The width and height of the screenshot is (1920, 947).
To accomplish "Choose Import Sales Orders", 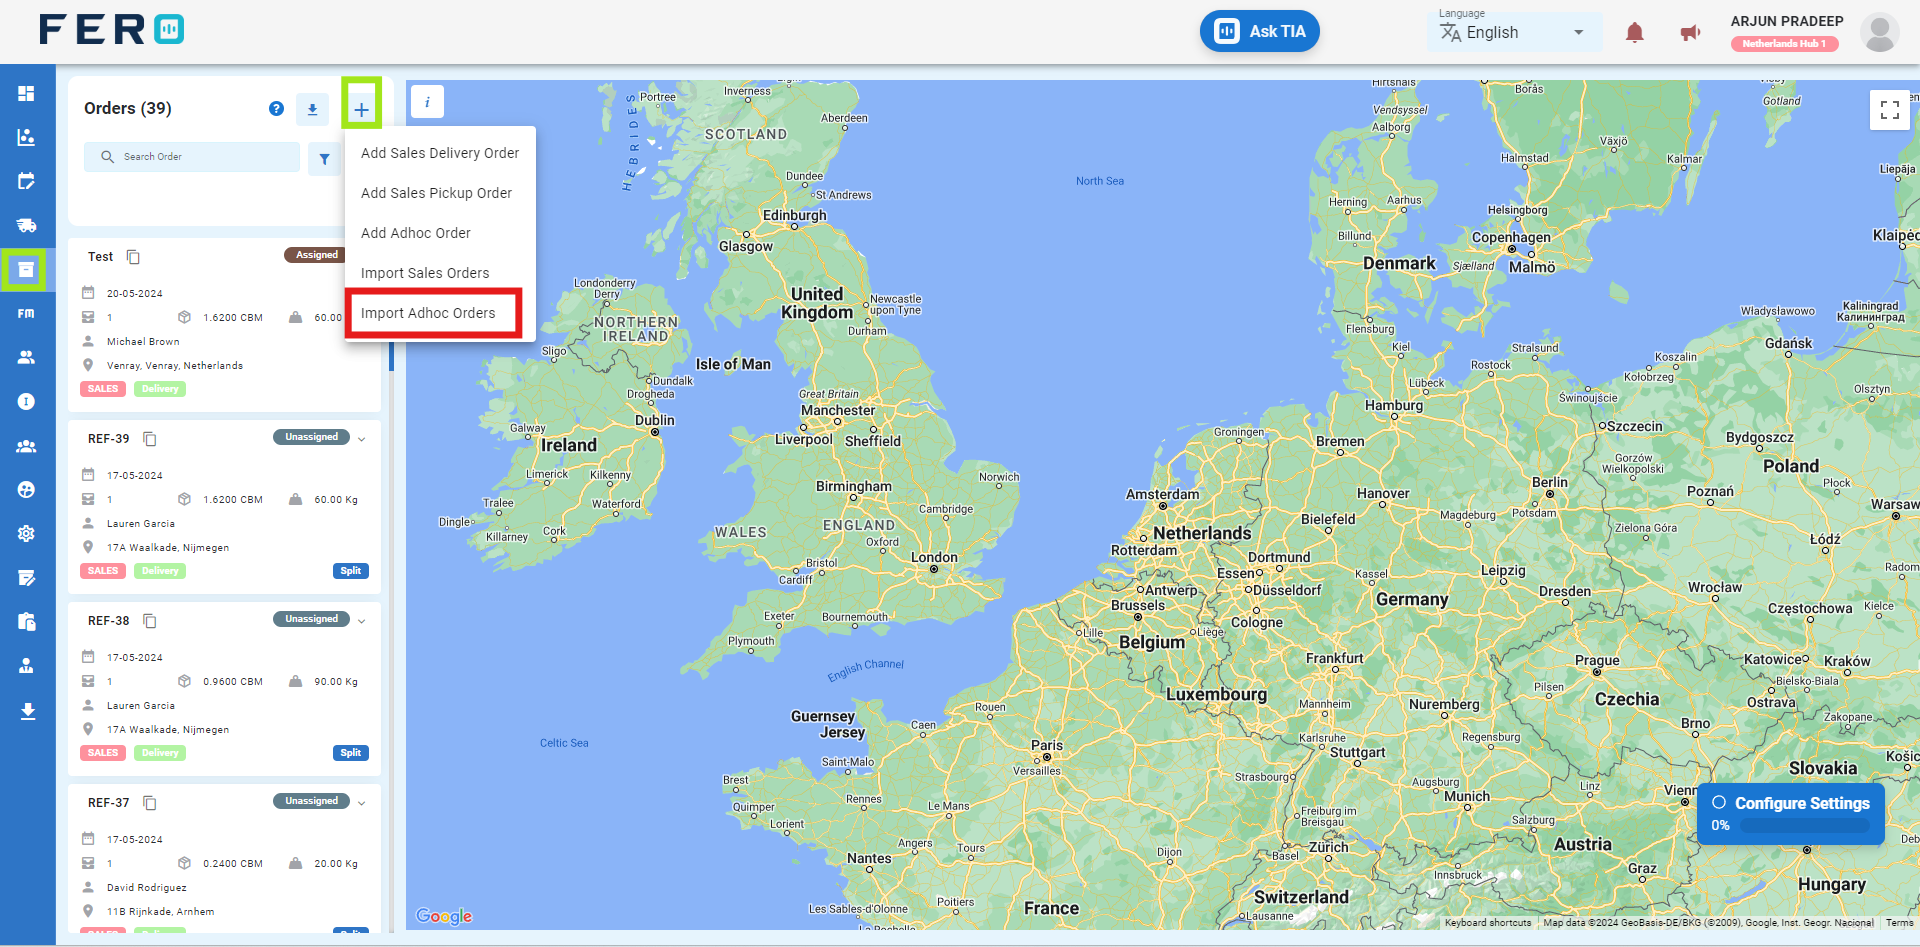I will [x=440, y=273].
